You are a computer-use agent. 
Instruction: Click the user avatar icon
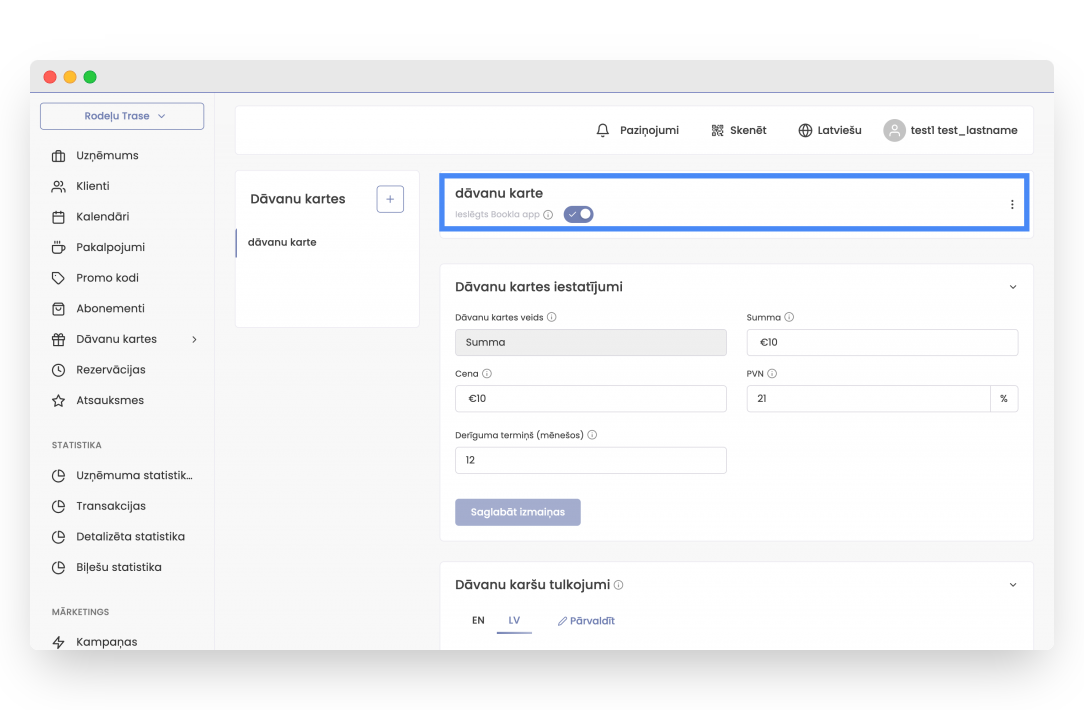coord(894,130)
